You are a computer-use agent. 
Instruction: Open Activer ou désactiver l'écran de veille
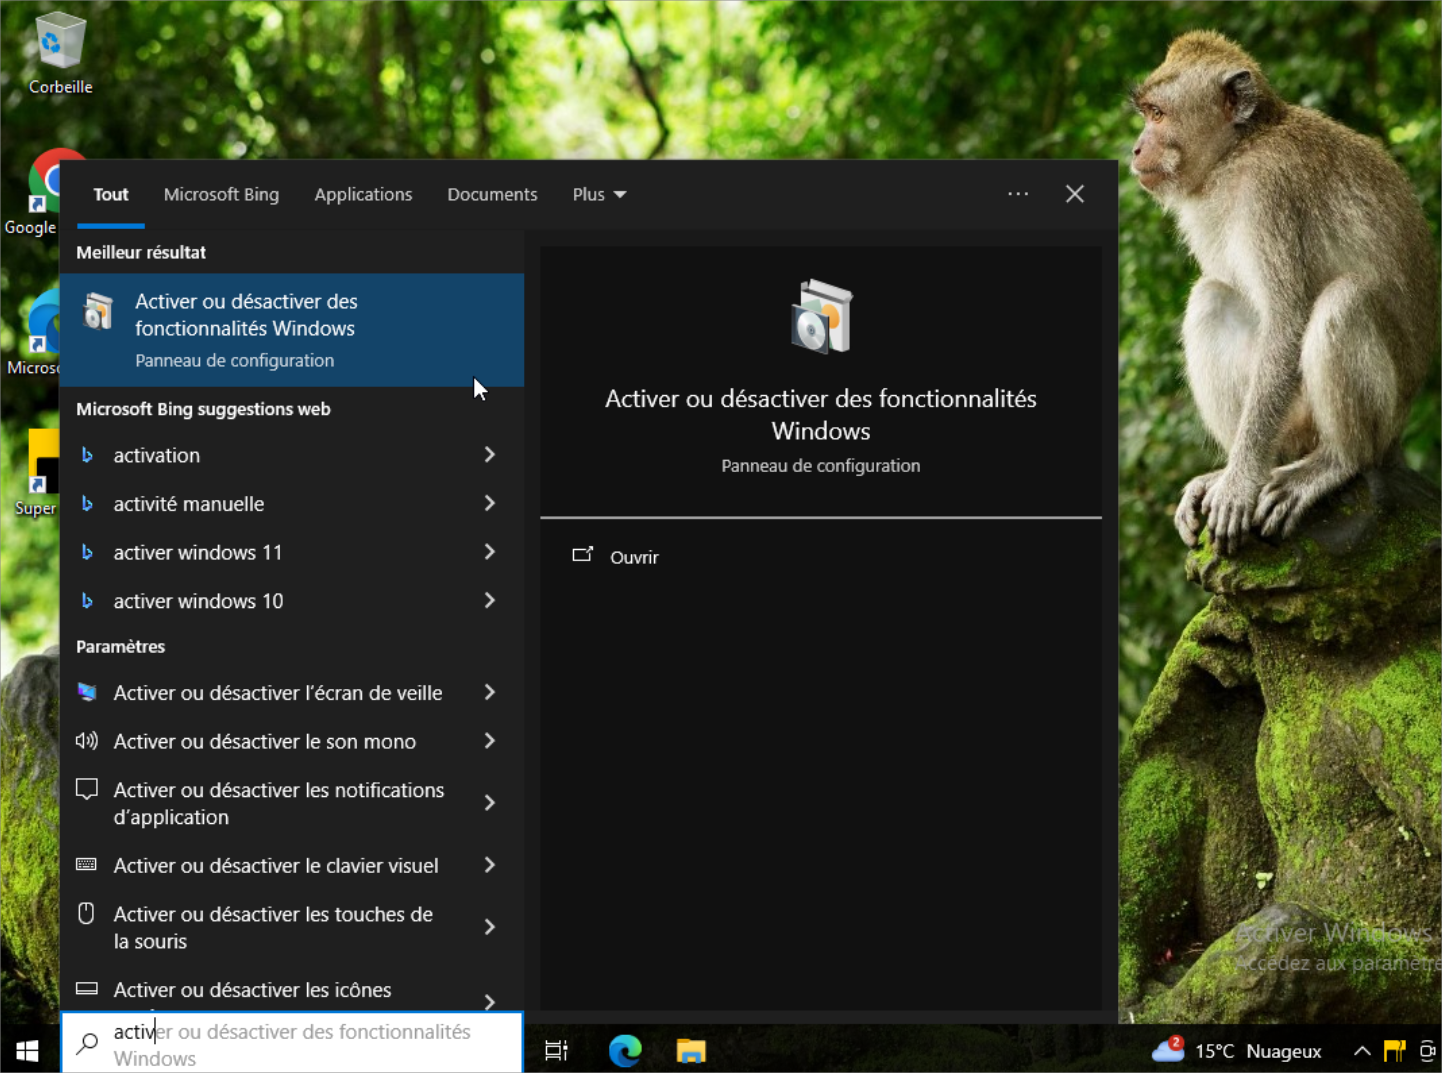(x=292, y=692)
